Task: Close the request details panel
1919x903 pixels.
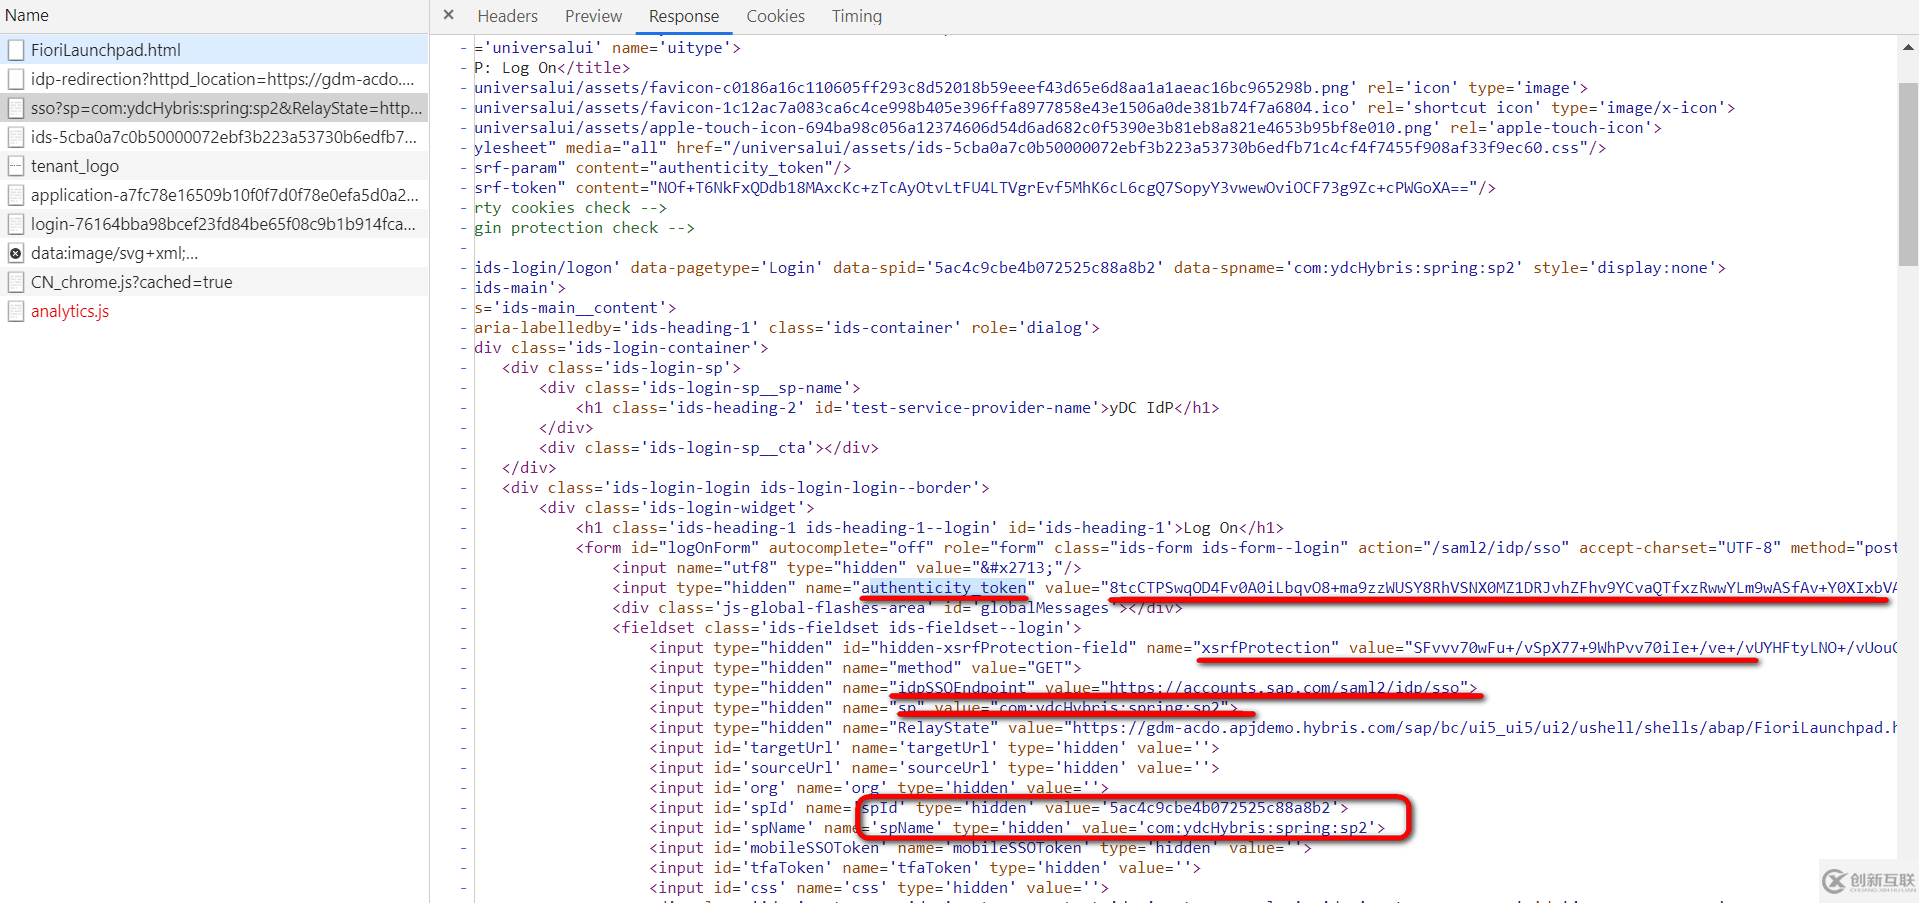Action: click(448, 15)
